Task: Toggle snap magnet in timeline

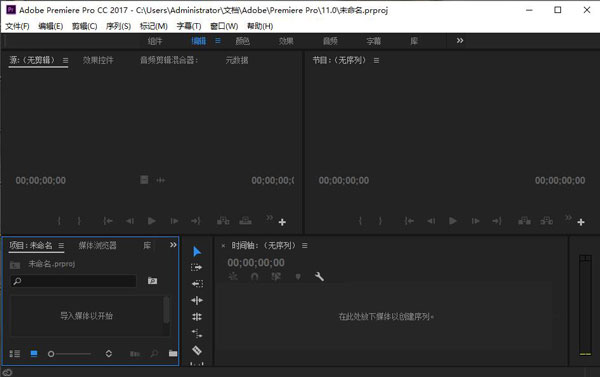Action: point(254,276)
